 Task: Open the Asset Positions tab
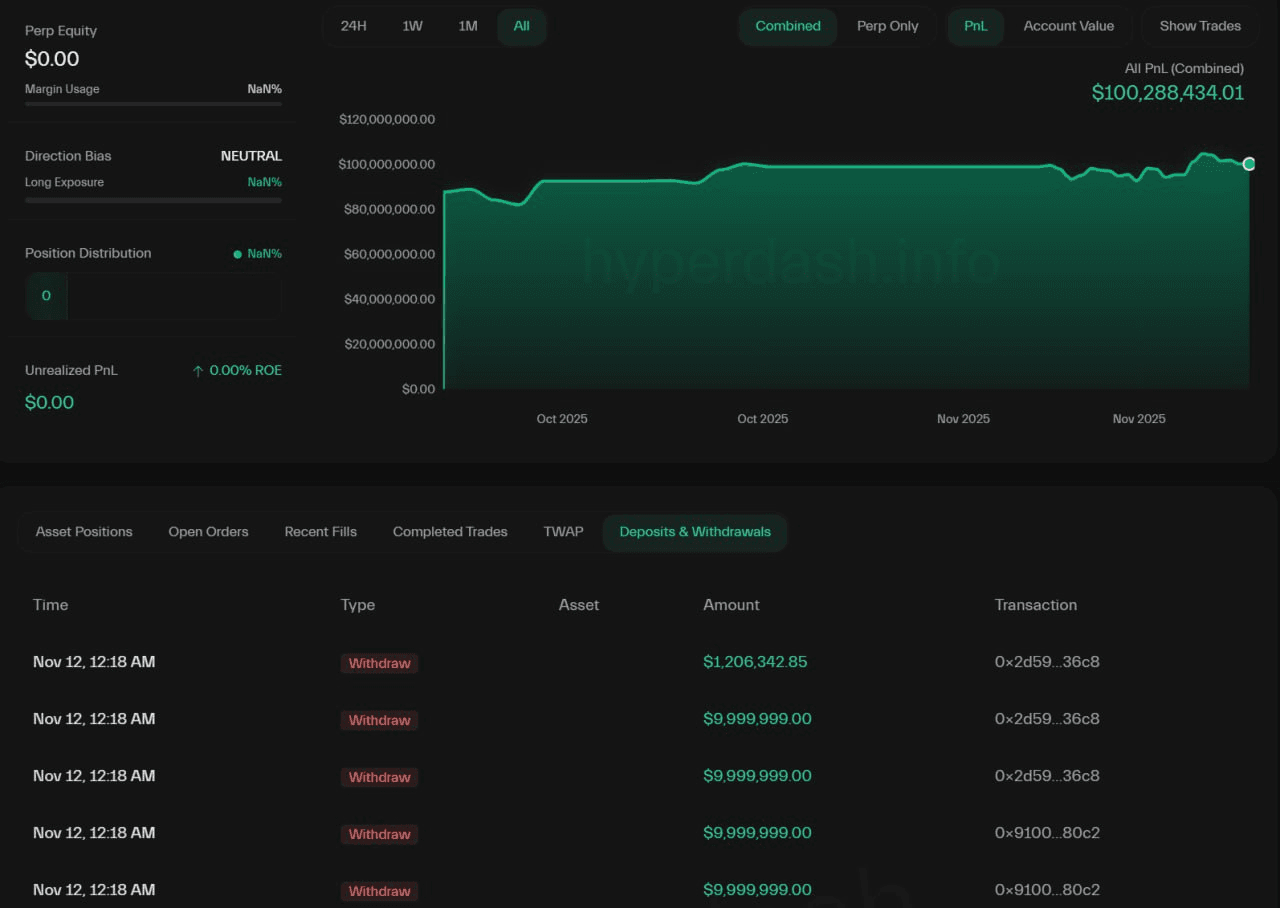point(84,532)
